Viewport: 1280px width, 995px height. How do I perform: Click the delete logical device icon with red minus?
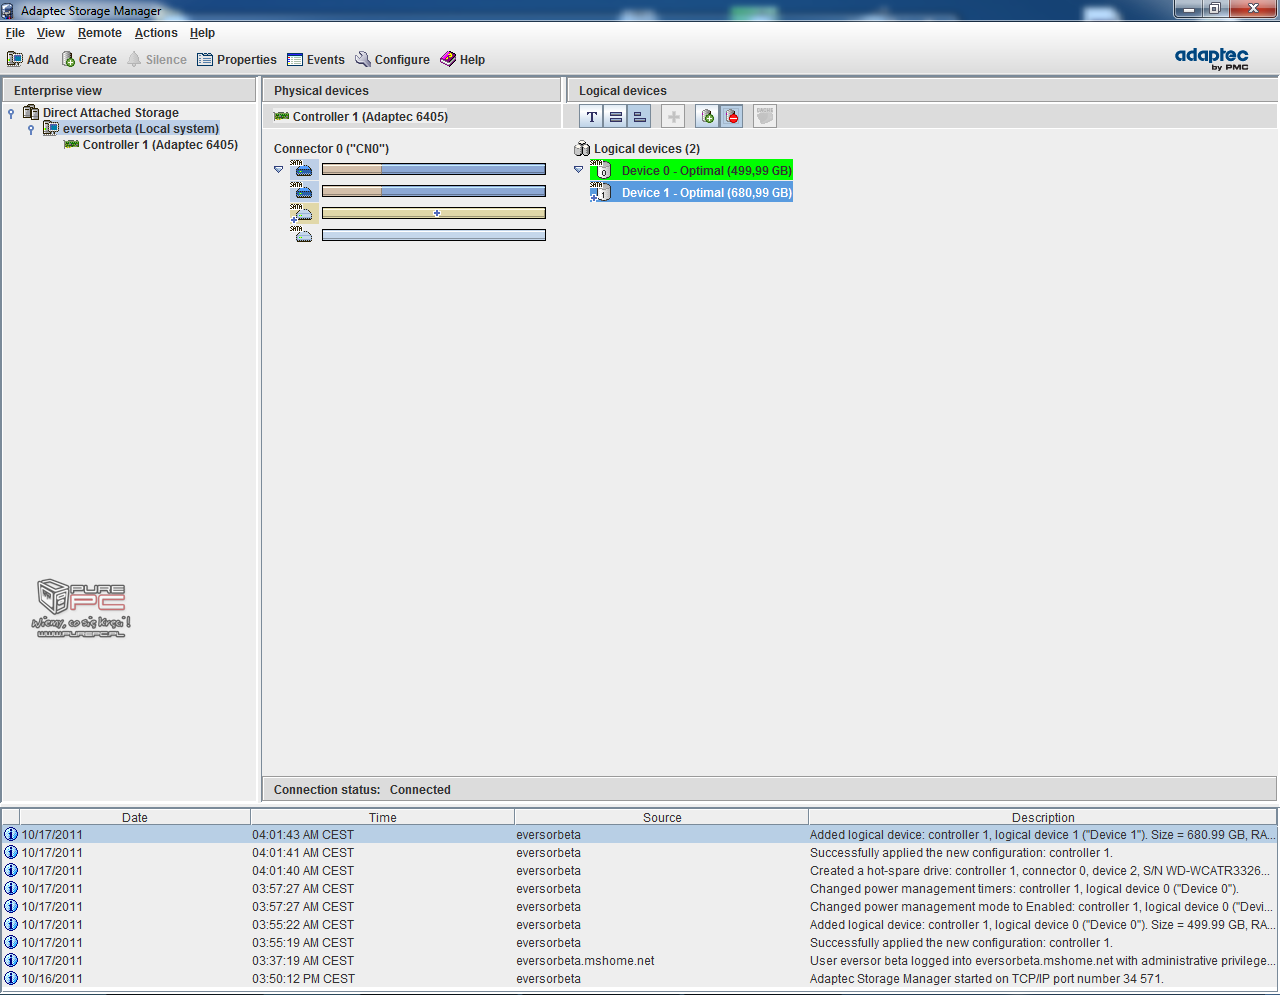[x=732, y=117]
